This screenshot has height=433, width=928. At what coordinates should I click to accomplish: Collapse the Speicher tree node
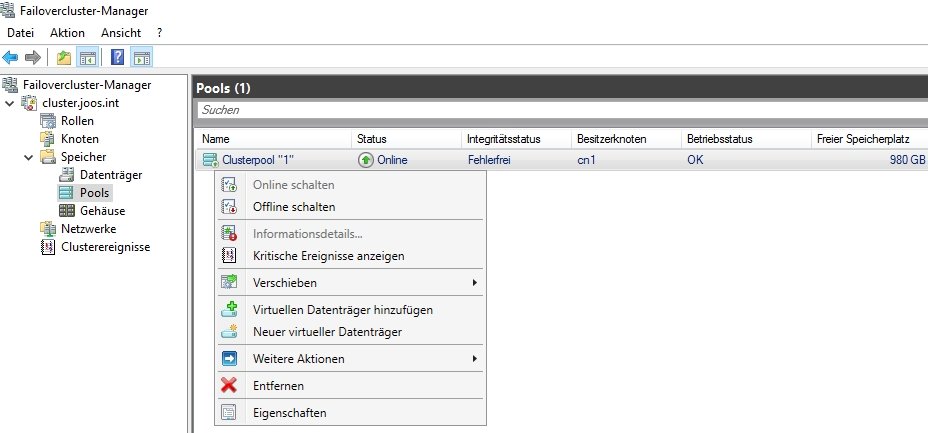29,157
